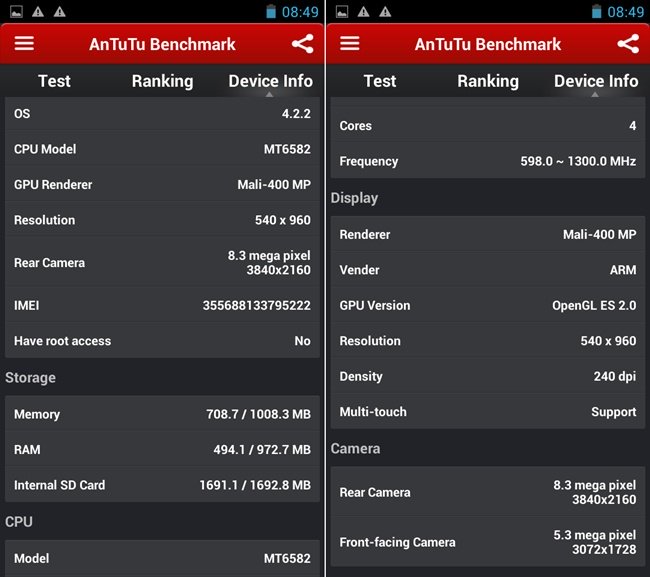Tap the Internal SD Card storage row
This screenshot has height=577, width=650.
click(x=162, y=485)
